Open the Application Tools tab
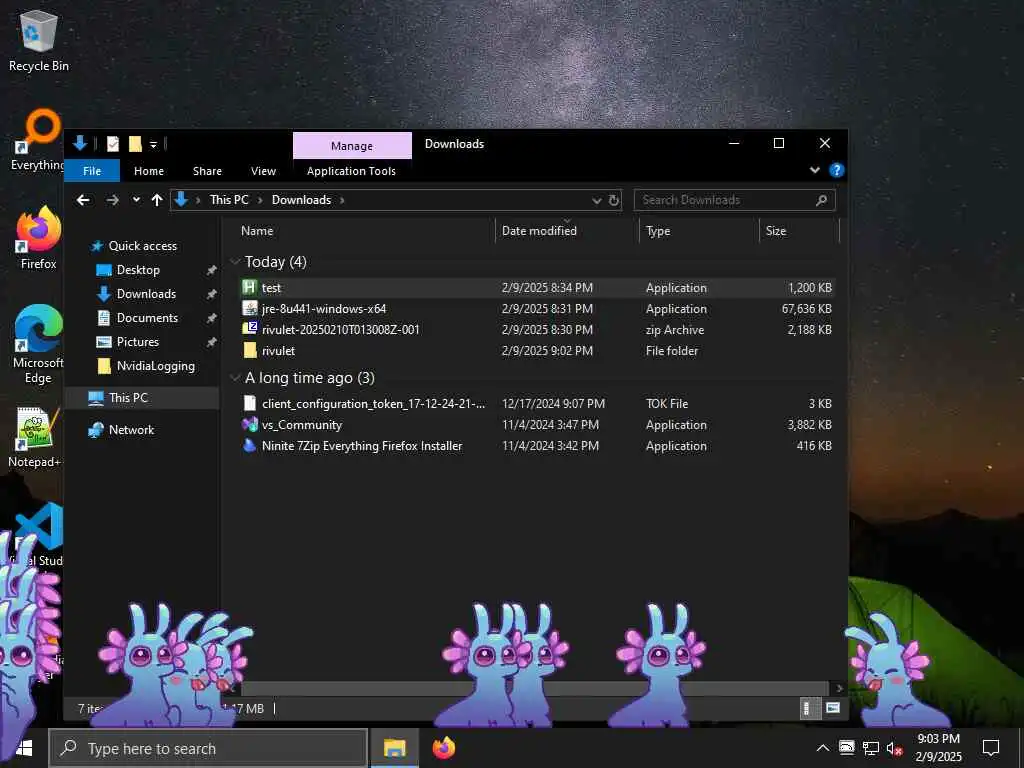 pyautogui.click(x=351, y=170)
